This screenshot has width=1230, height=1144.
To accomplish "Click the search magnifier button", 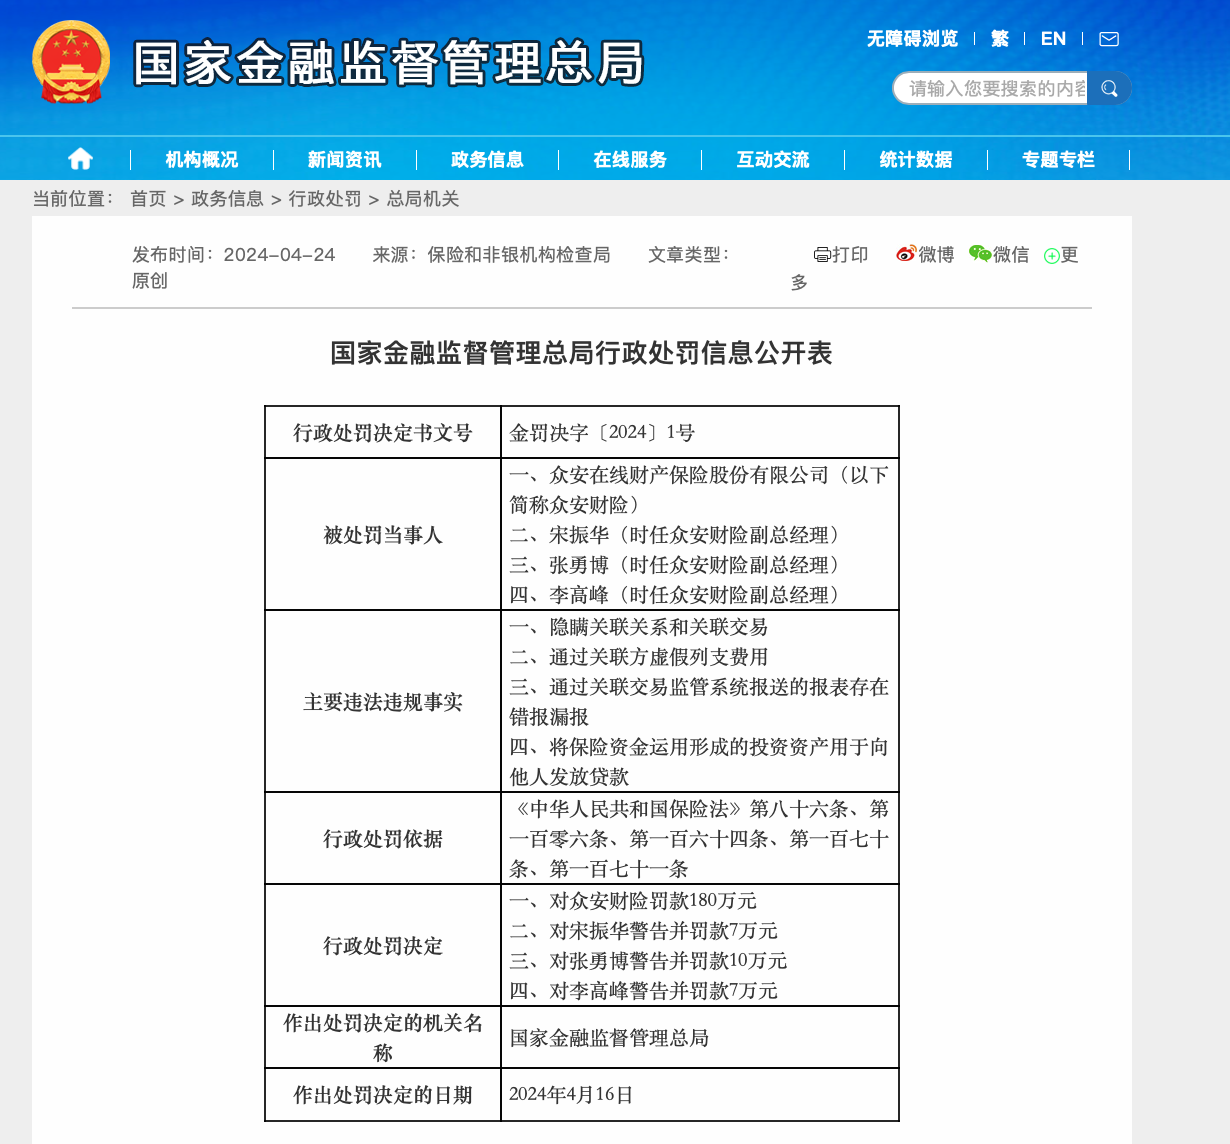I will click(x=1109, y=88).
